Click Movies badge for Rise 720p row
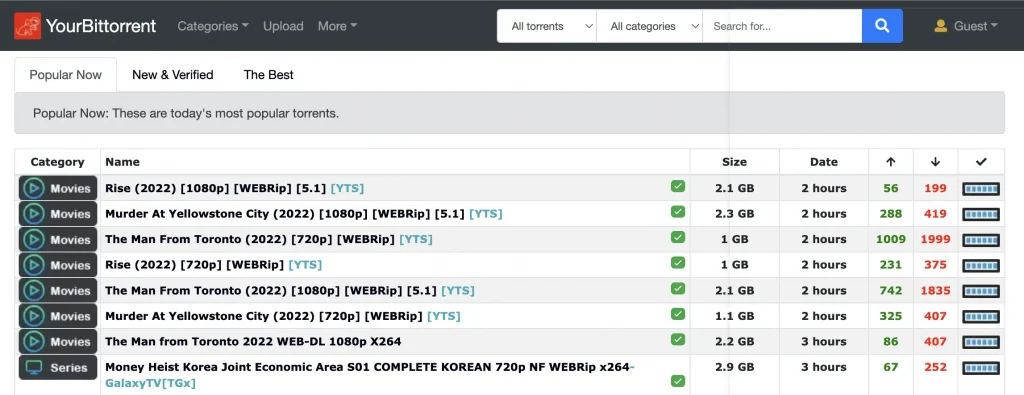Screen dimensions: 1024x395 58,264
